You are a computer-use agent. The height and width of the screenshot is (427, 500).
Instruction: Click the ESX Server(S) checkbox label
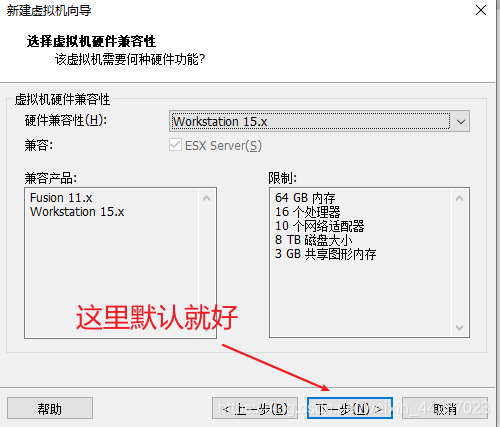pyautogui.click(x=223, y=146)
